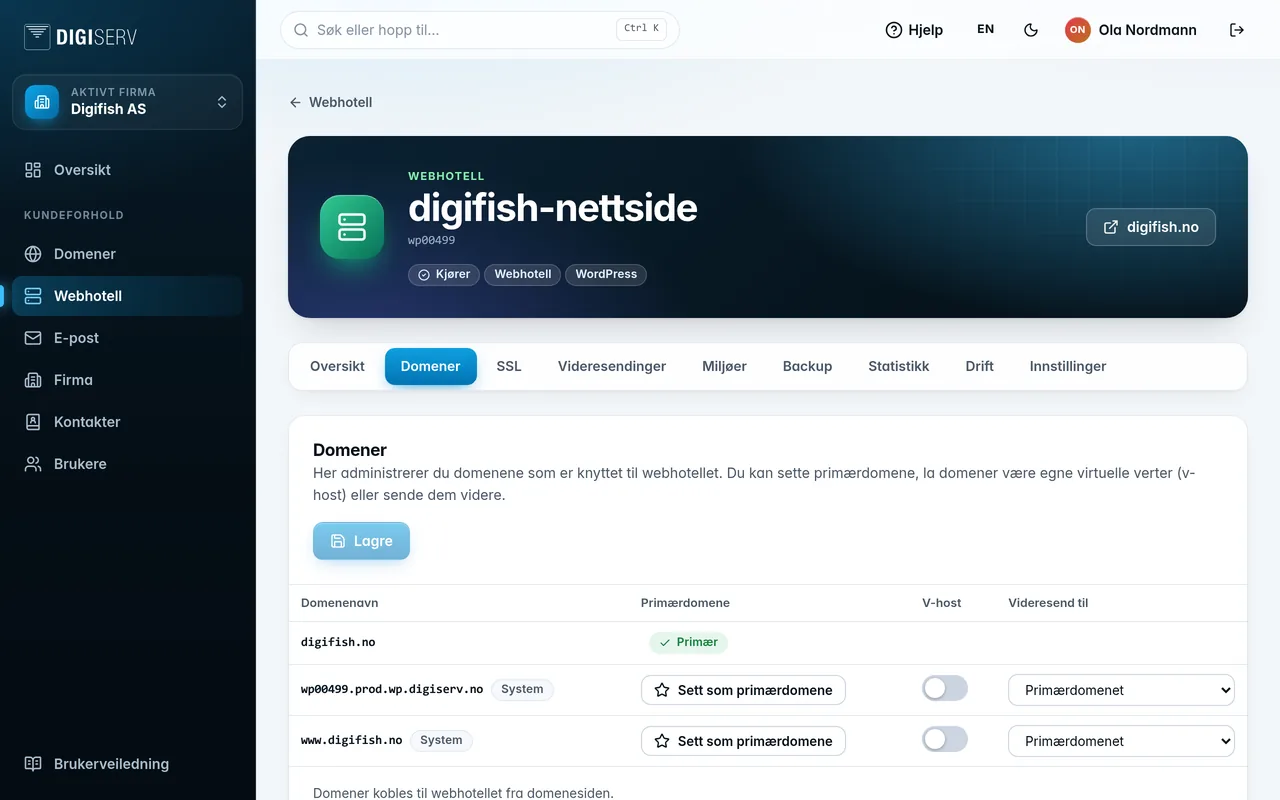Viewport: 1280px width, 800px height.
Task: Switch to the Backup tab
Action: click(x=807, y=366)
